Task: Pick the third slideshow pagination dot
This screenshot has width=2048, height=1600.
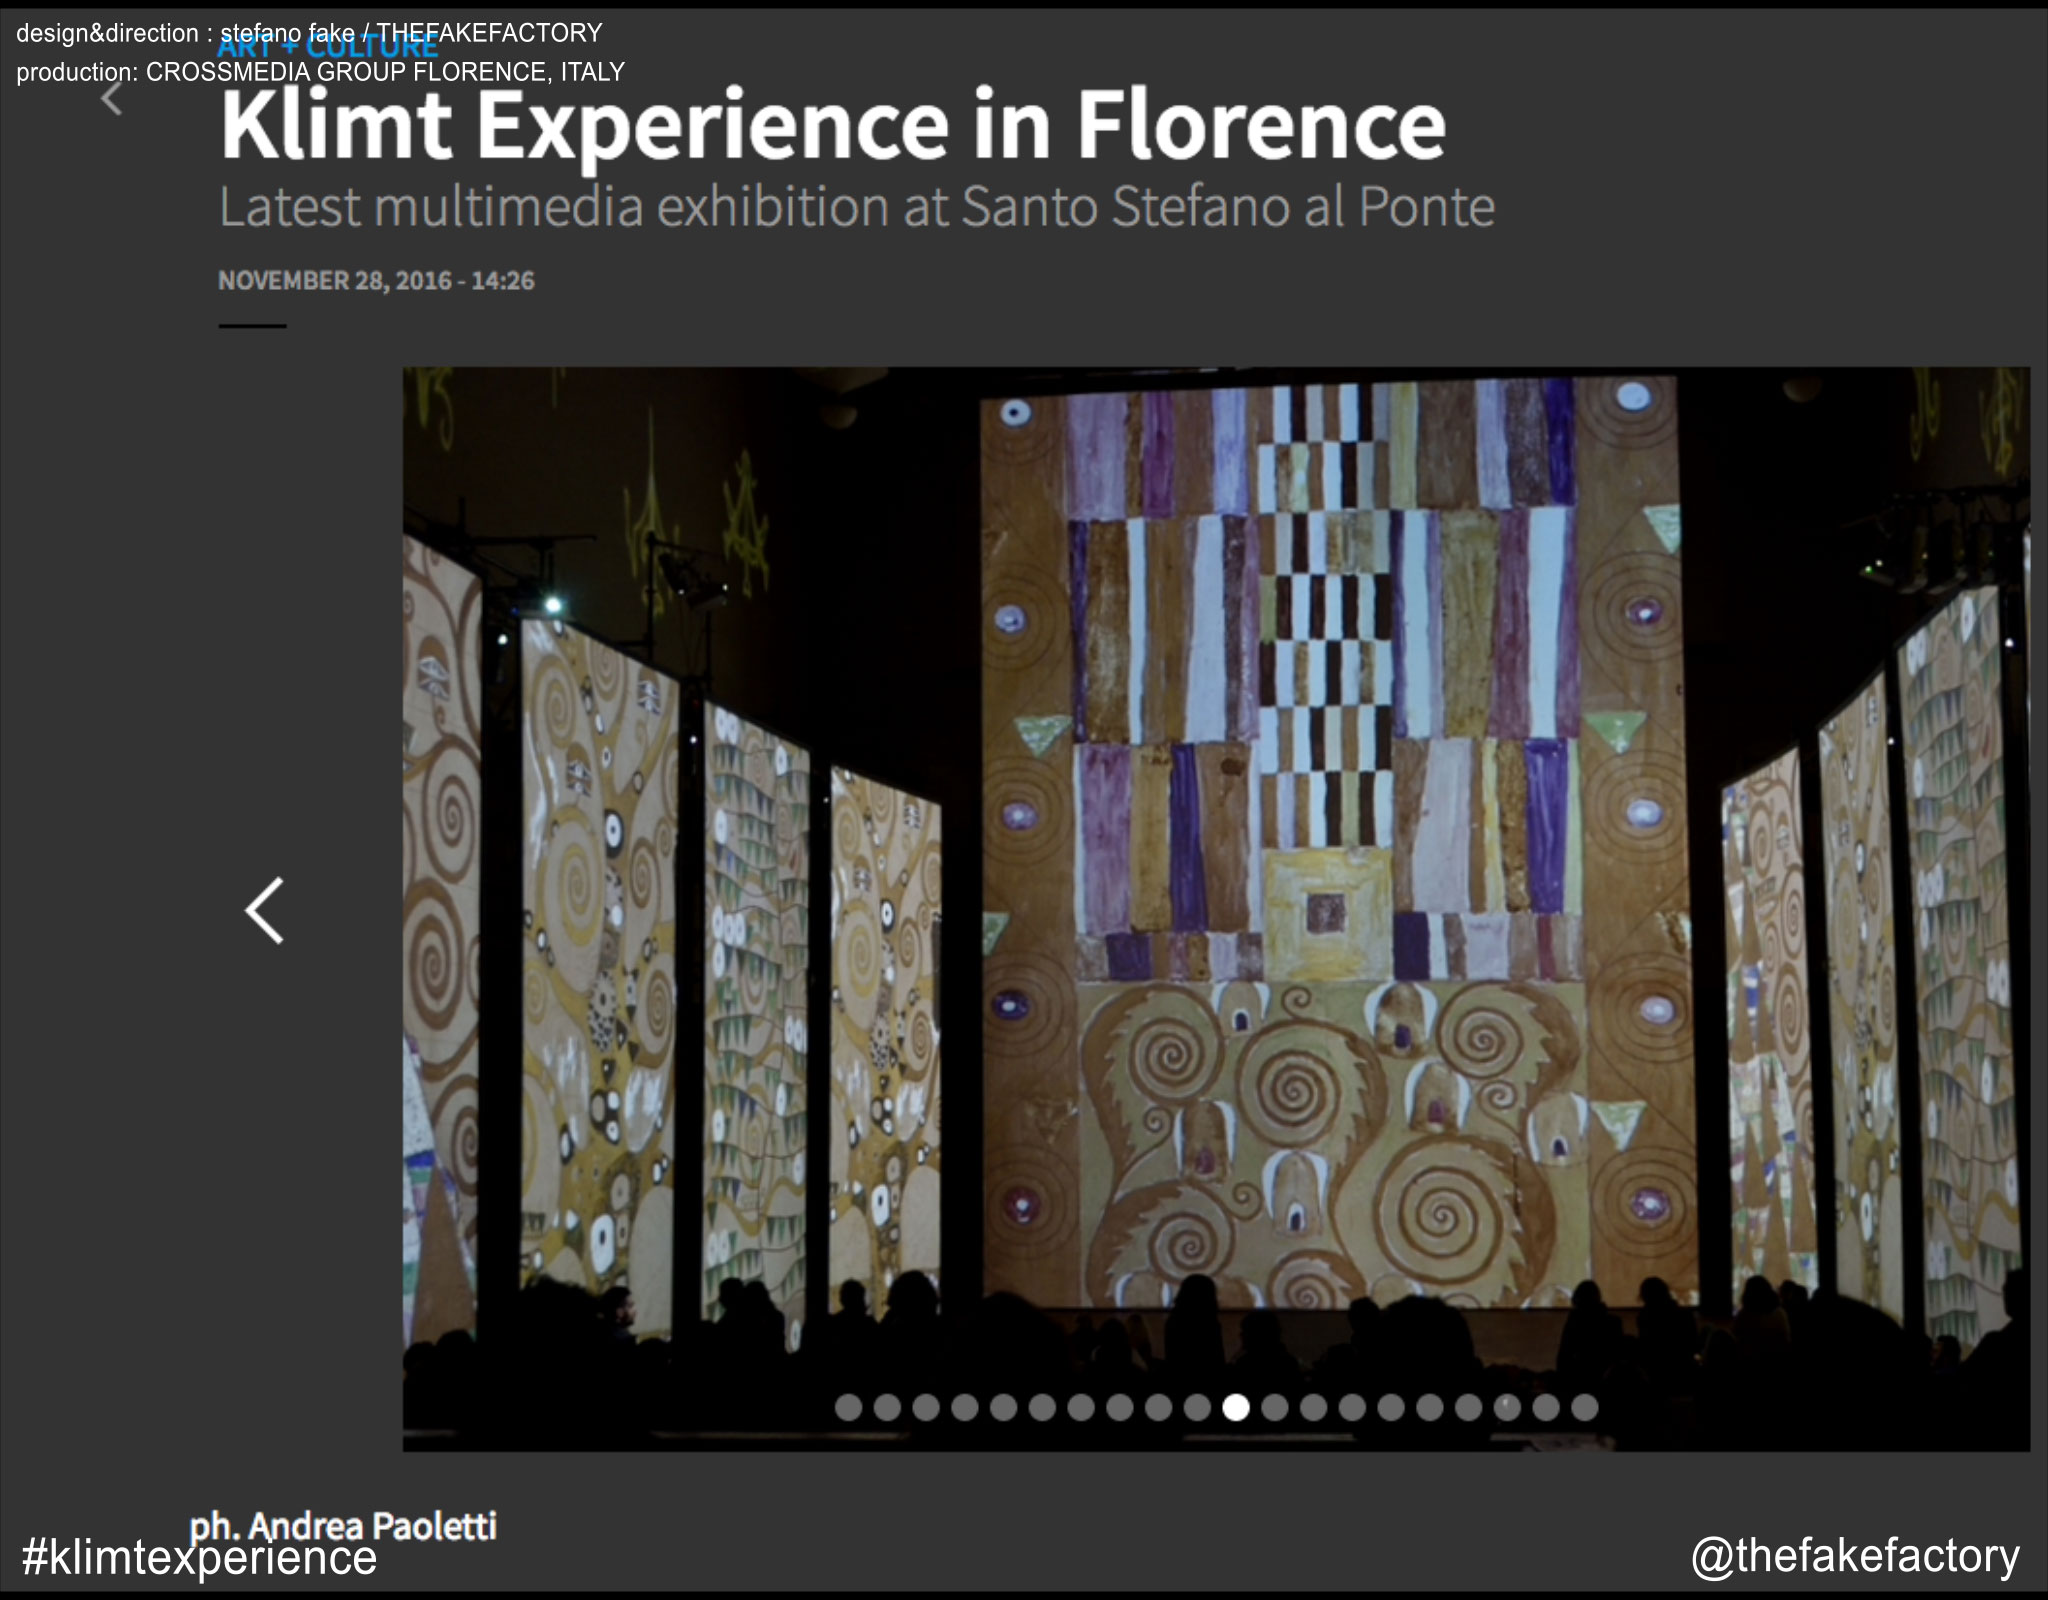Action: [x=926, y=1407]
